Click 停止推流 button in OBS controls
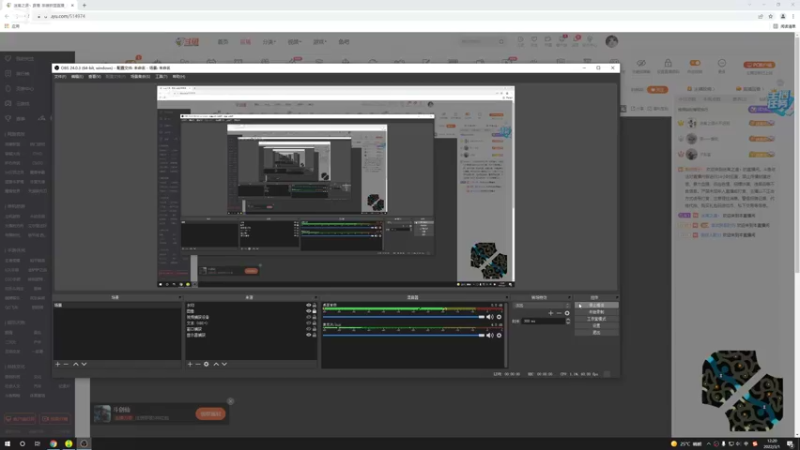The image size is (800, 450). pyautogui.click(x=596, y=305)
